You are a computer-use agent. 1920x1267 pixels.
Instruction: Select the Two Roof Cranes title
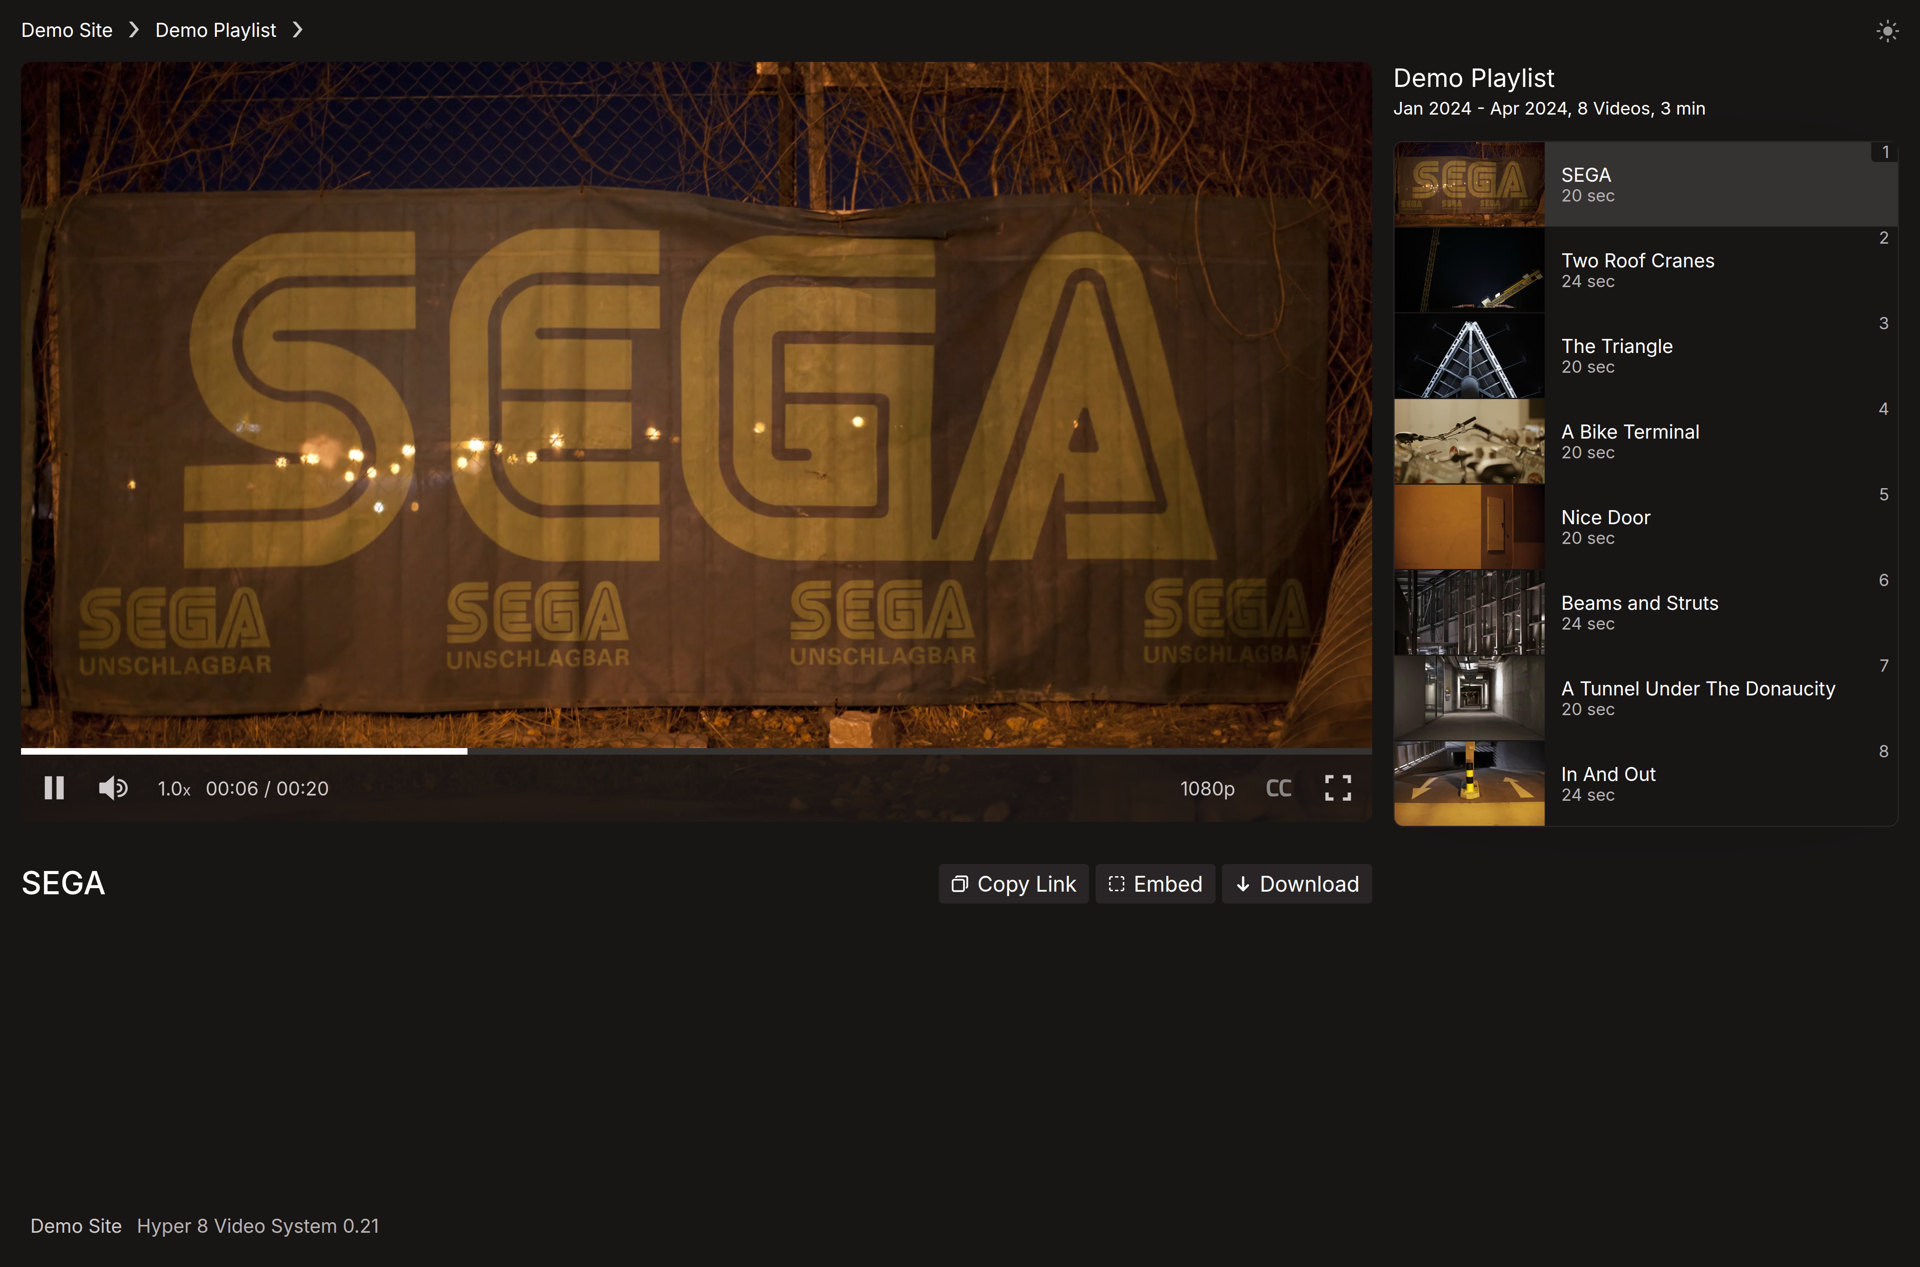pyautogui.click(x=1637, y=260)
